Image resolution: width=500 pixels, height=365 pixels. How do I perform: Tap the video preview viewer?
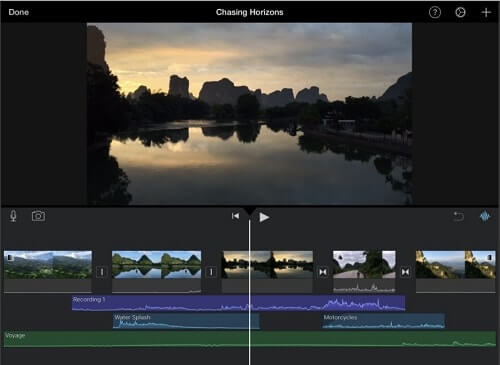click(249, 114)
